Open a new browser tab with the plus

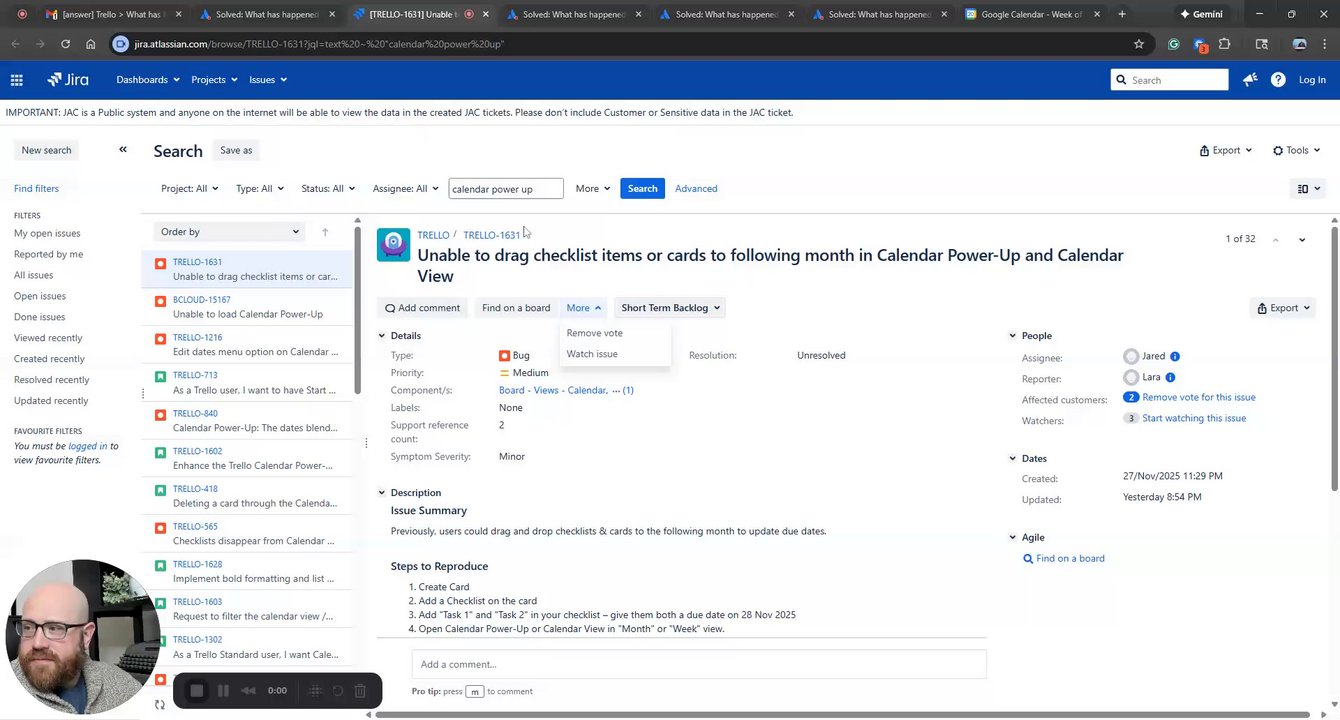pyautogui.click(x=1122, y=14)
